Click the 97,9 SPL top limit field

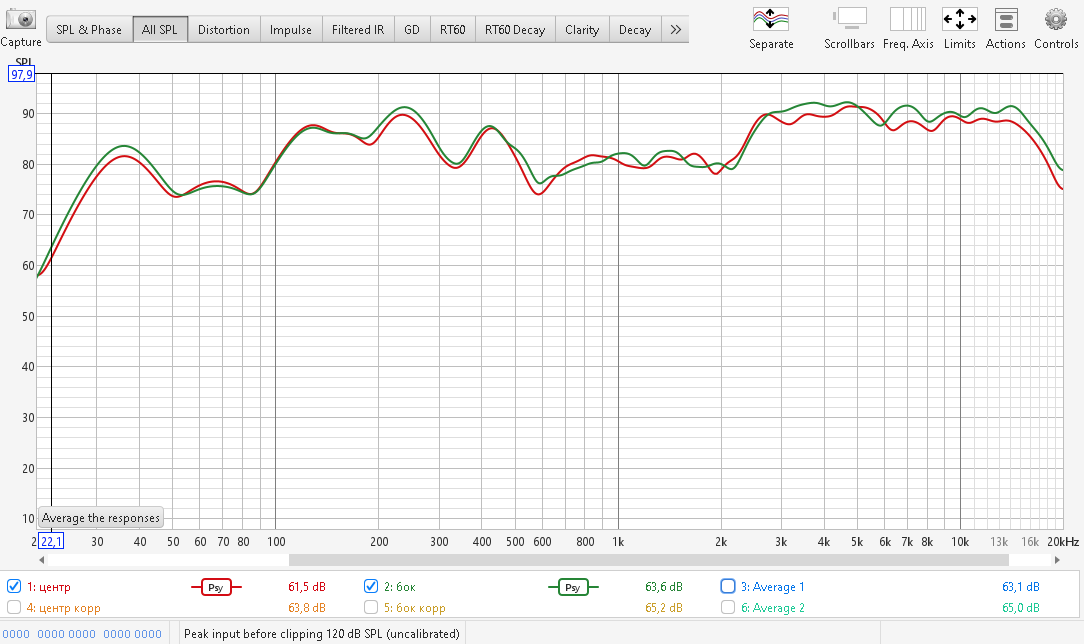click(21, 74)
